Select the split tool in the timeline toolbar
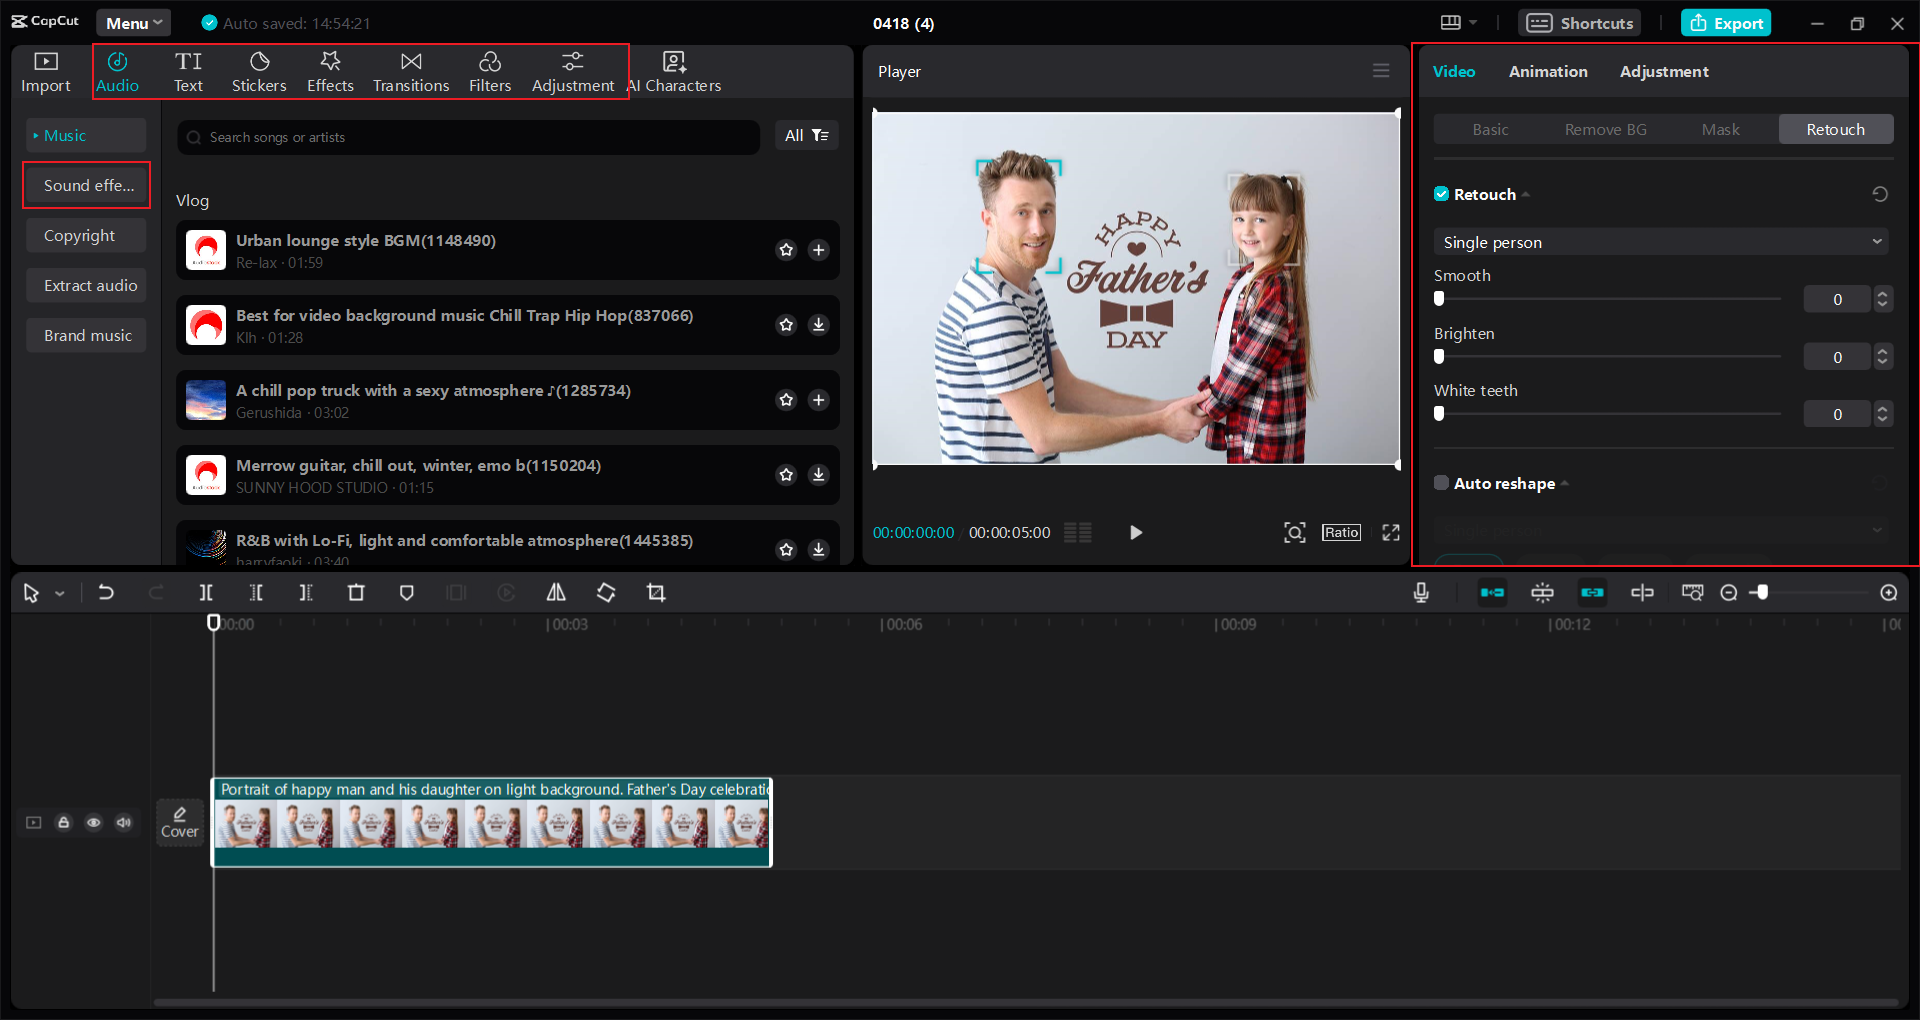Image resolution: width=1920 pixels, height=1020 pixels. [x=206, y=592]
